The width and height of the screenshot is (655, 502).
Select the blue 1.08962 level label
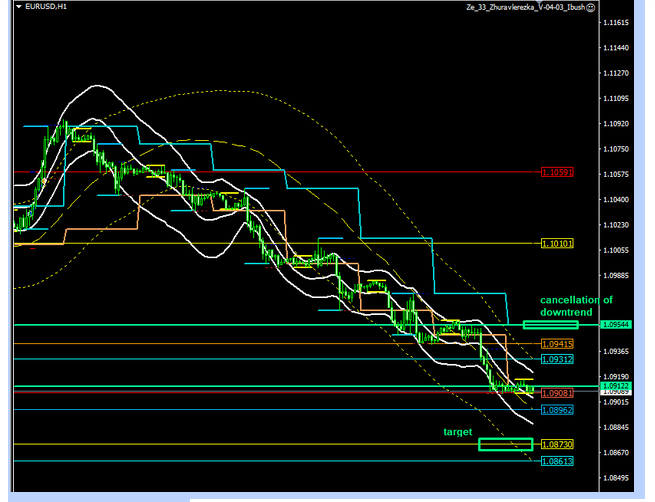pos(556,410)
